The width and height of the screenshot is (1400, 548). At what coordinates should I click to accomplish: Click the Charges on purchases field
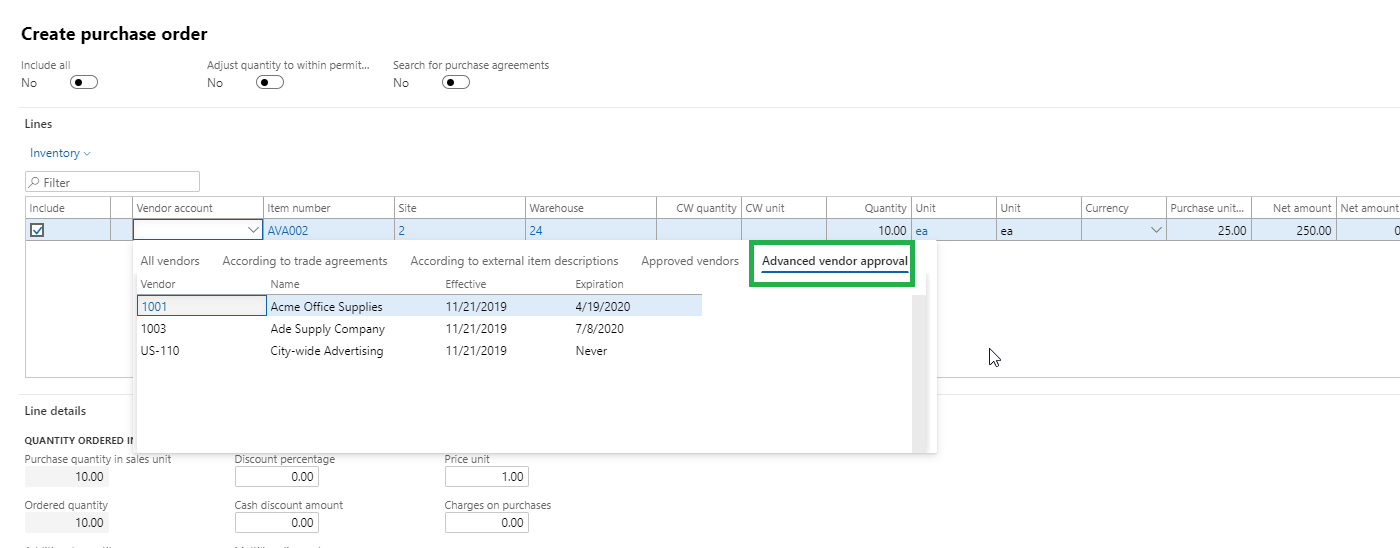[487, 523]
